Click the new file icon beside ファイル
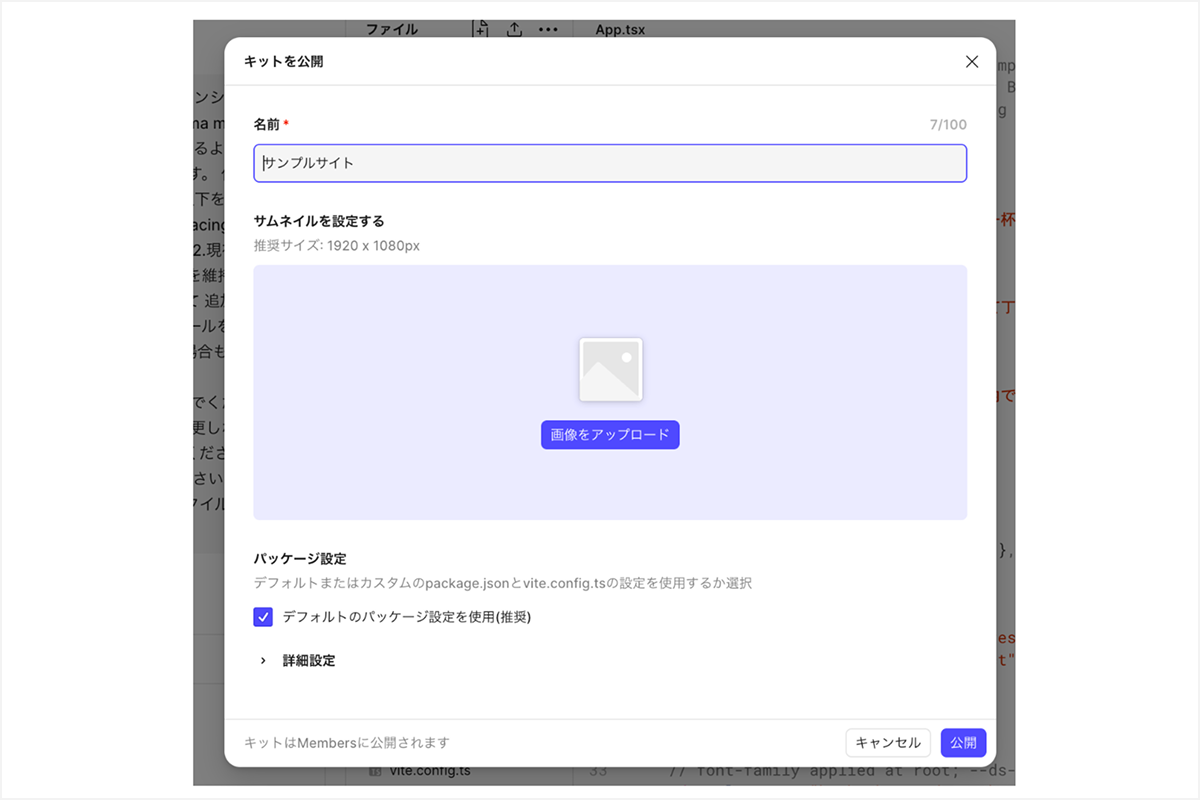This screenshot has width=1200, height=800. point(481,29)
